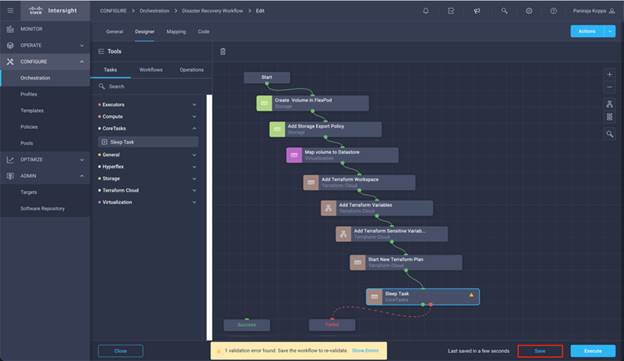Select the Designer tab
The image size is (624, 361).
point(144,31)
